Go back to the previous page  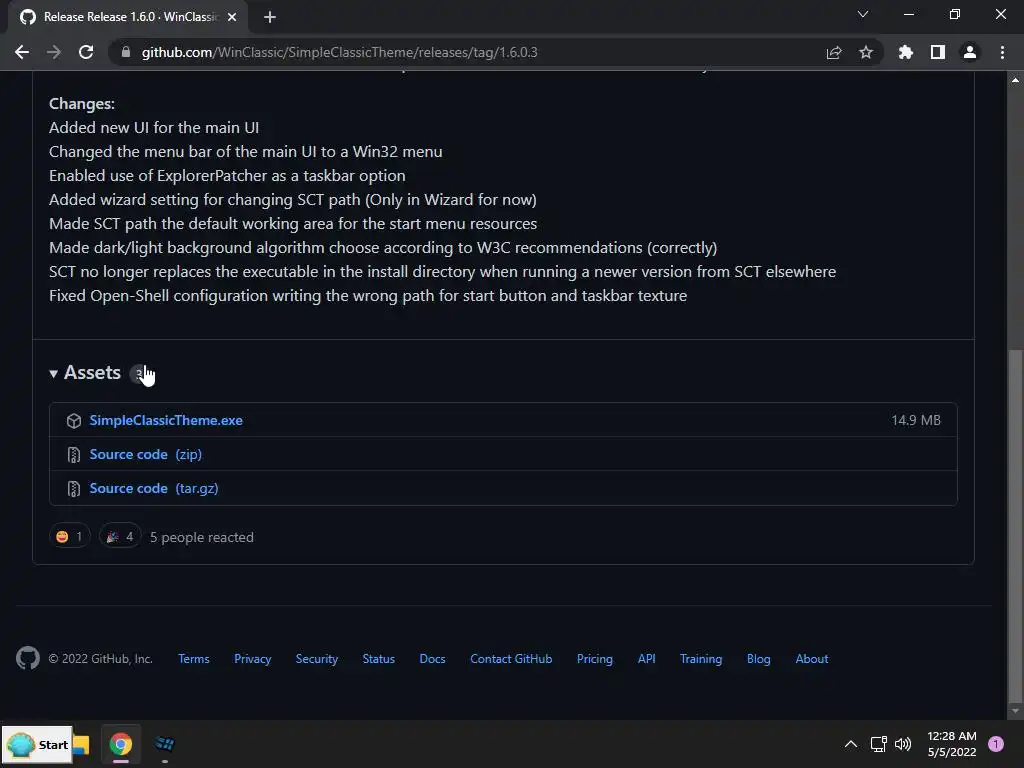tap(22, 52)
